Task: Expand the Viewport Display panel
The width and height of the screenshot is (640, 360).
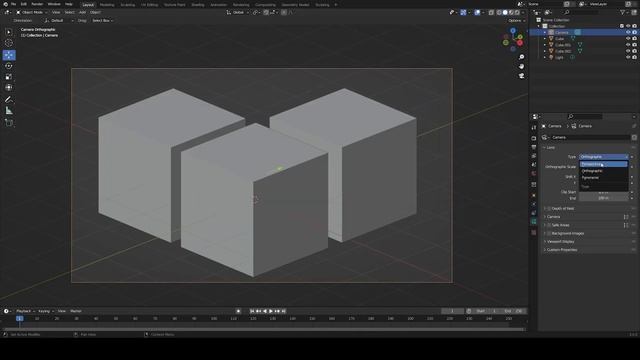Action: [560, 242]
